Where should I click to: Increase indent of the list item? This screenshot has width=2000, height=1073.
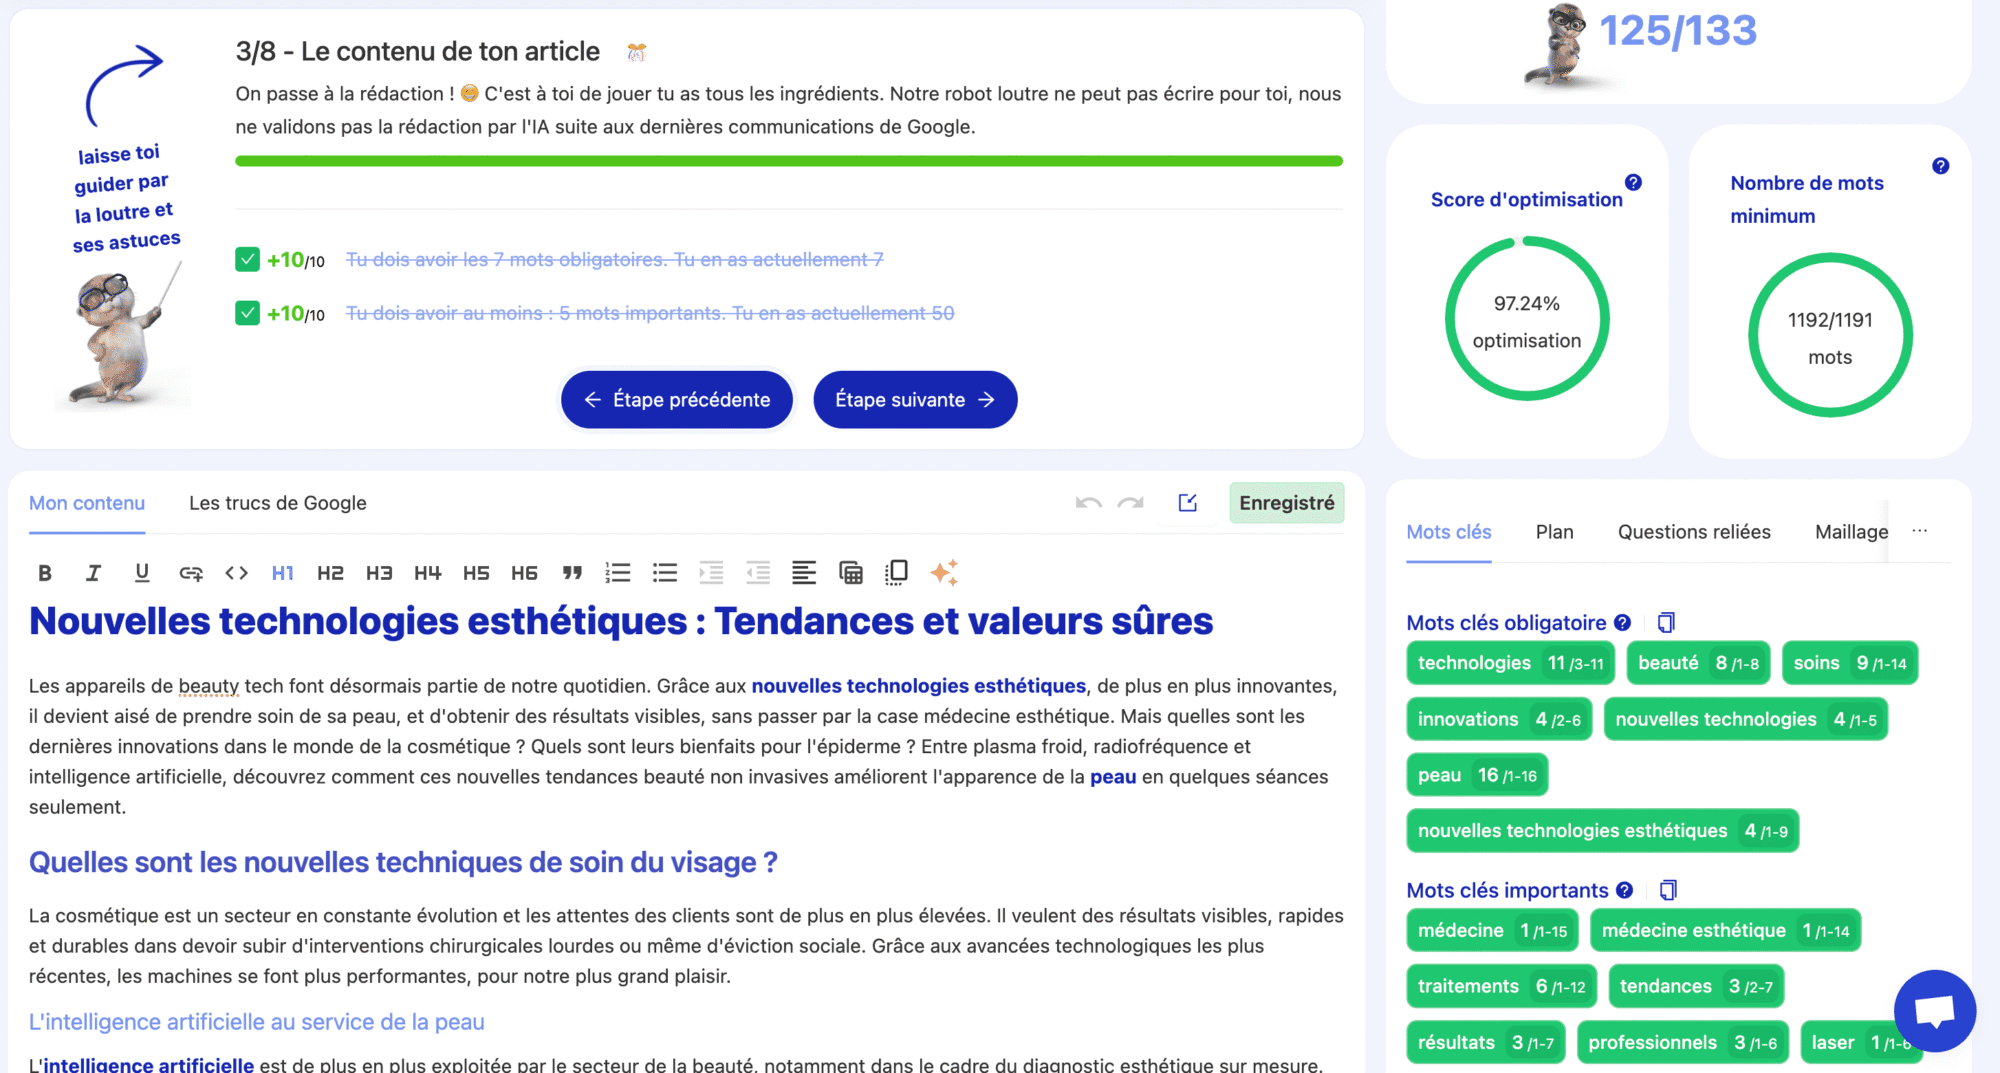[x=711, y=573]
